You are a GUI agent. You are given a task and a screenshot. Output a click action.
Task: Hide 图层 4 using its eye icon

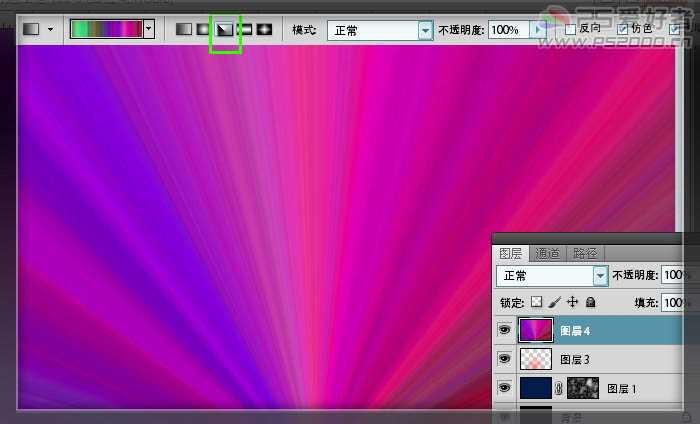tap(504, 330)
